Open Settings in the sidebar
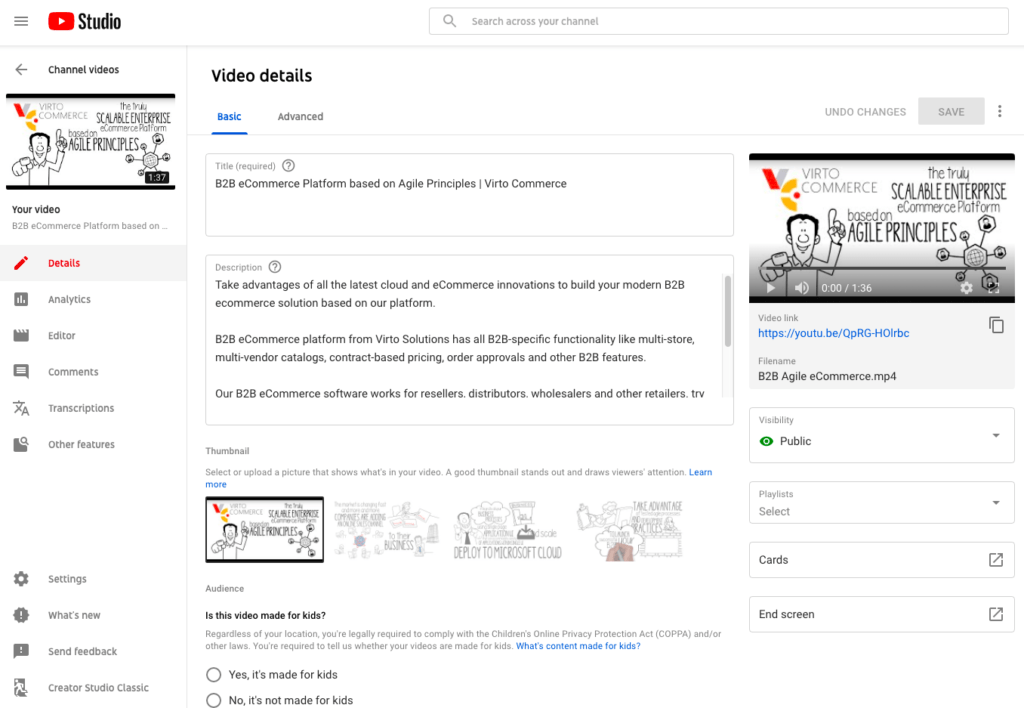 tap(93, 579)
